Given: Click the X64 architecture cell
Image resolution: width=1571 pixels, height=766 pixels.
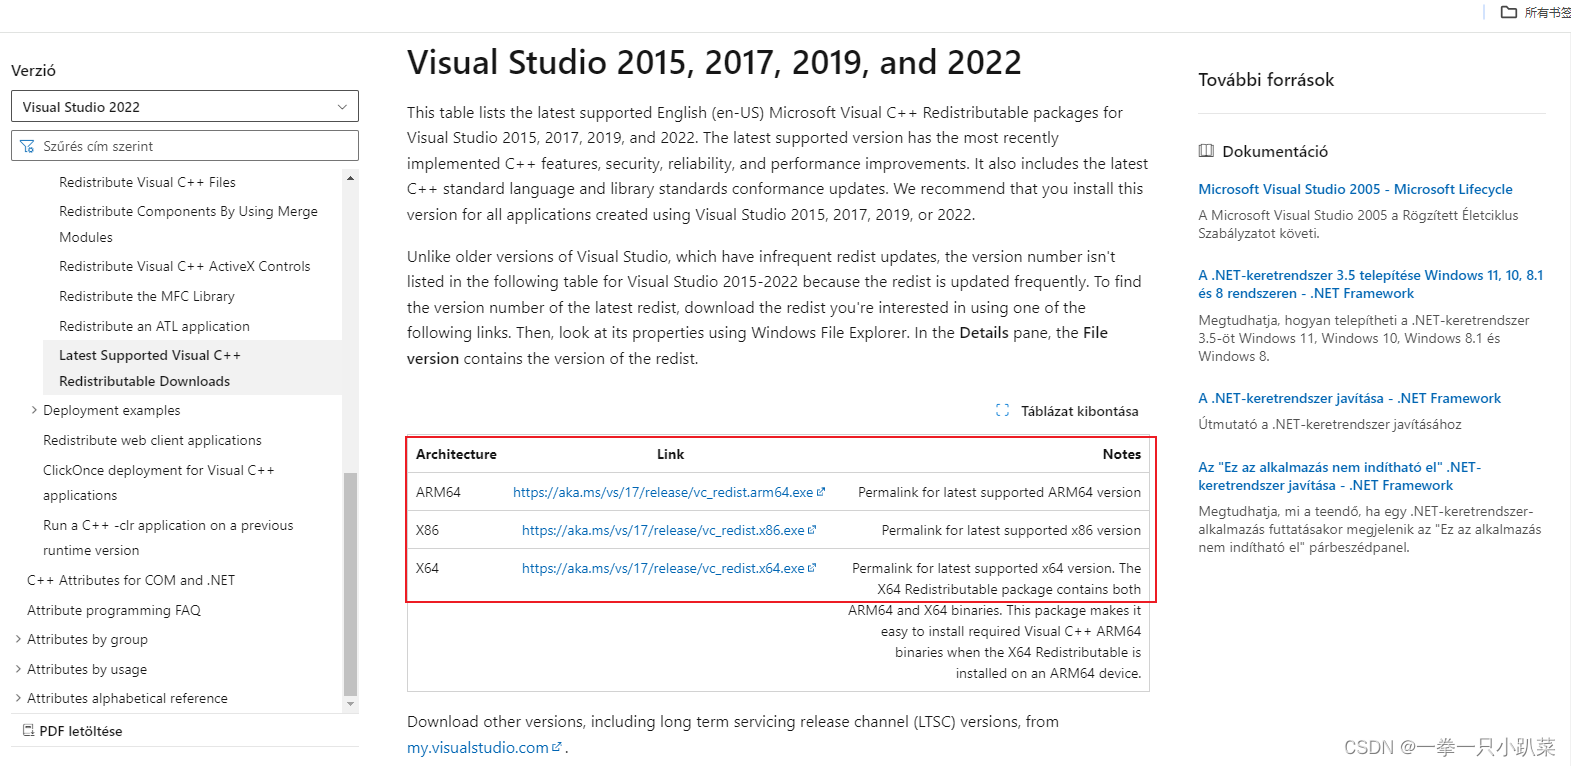Looking at the screenshot, I should pyautogui.click(x=427, y=568).
